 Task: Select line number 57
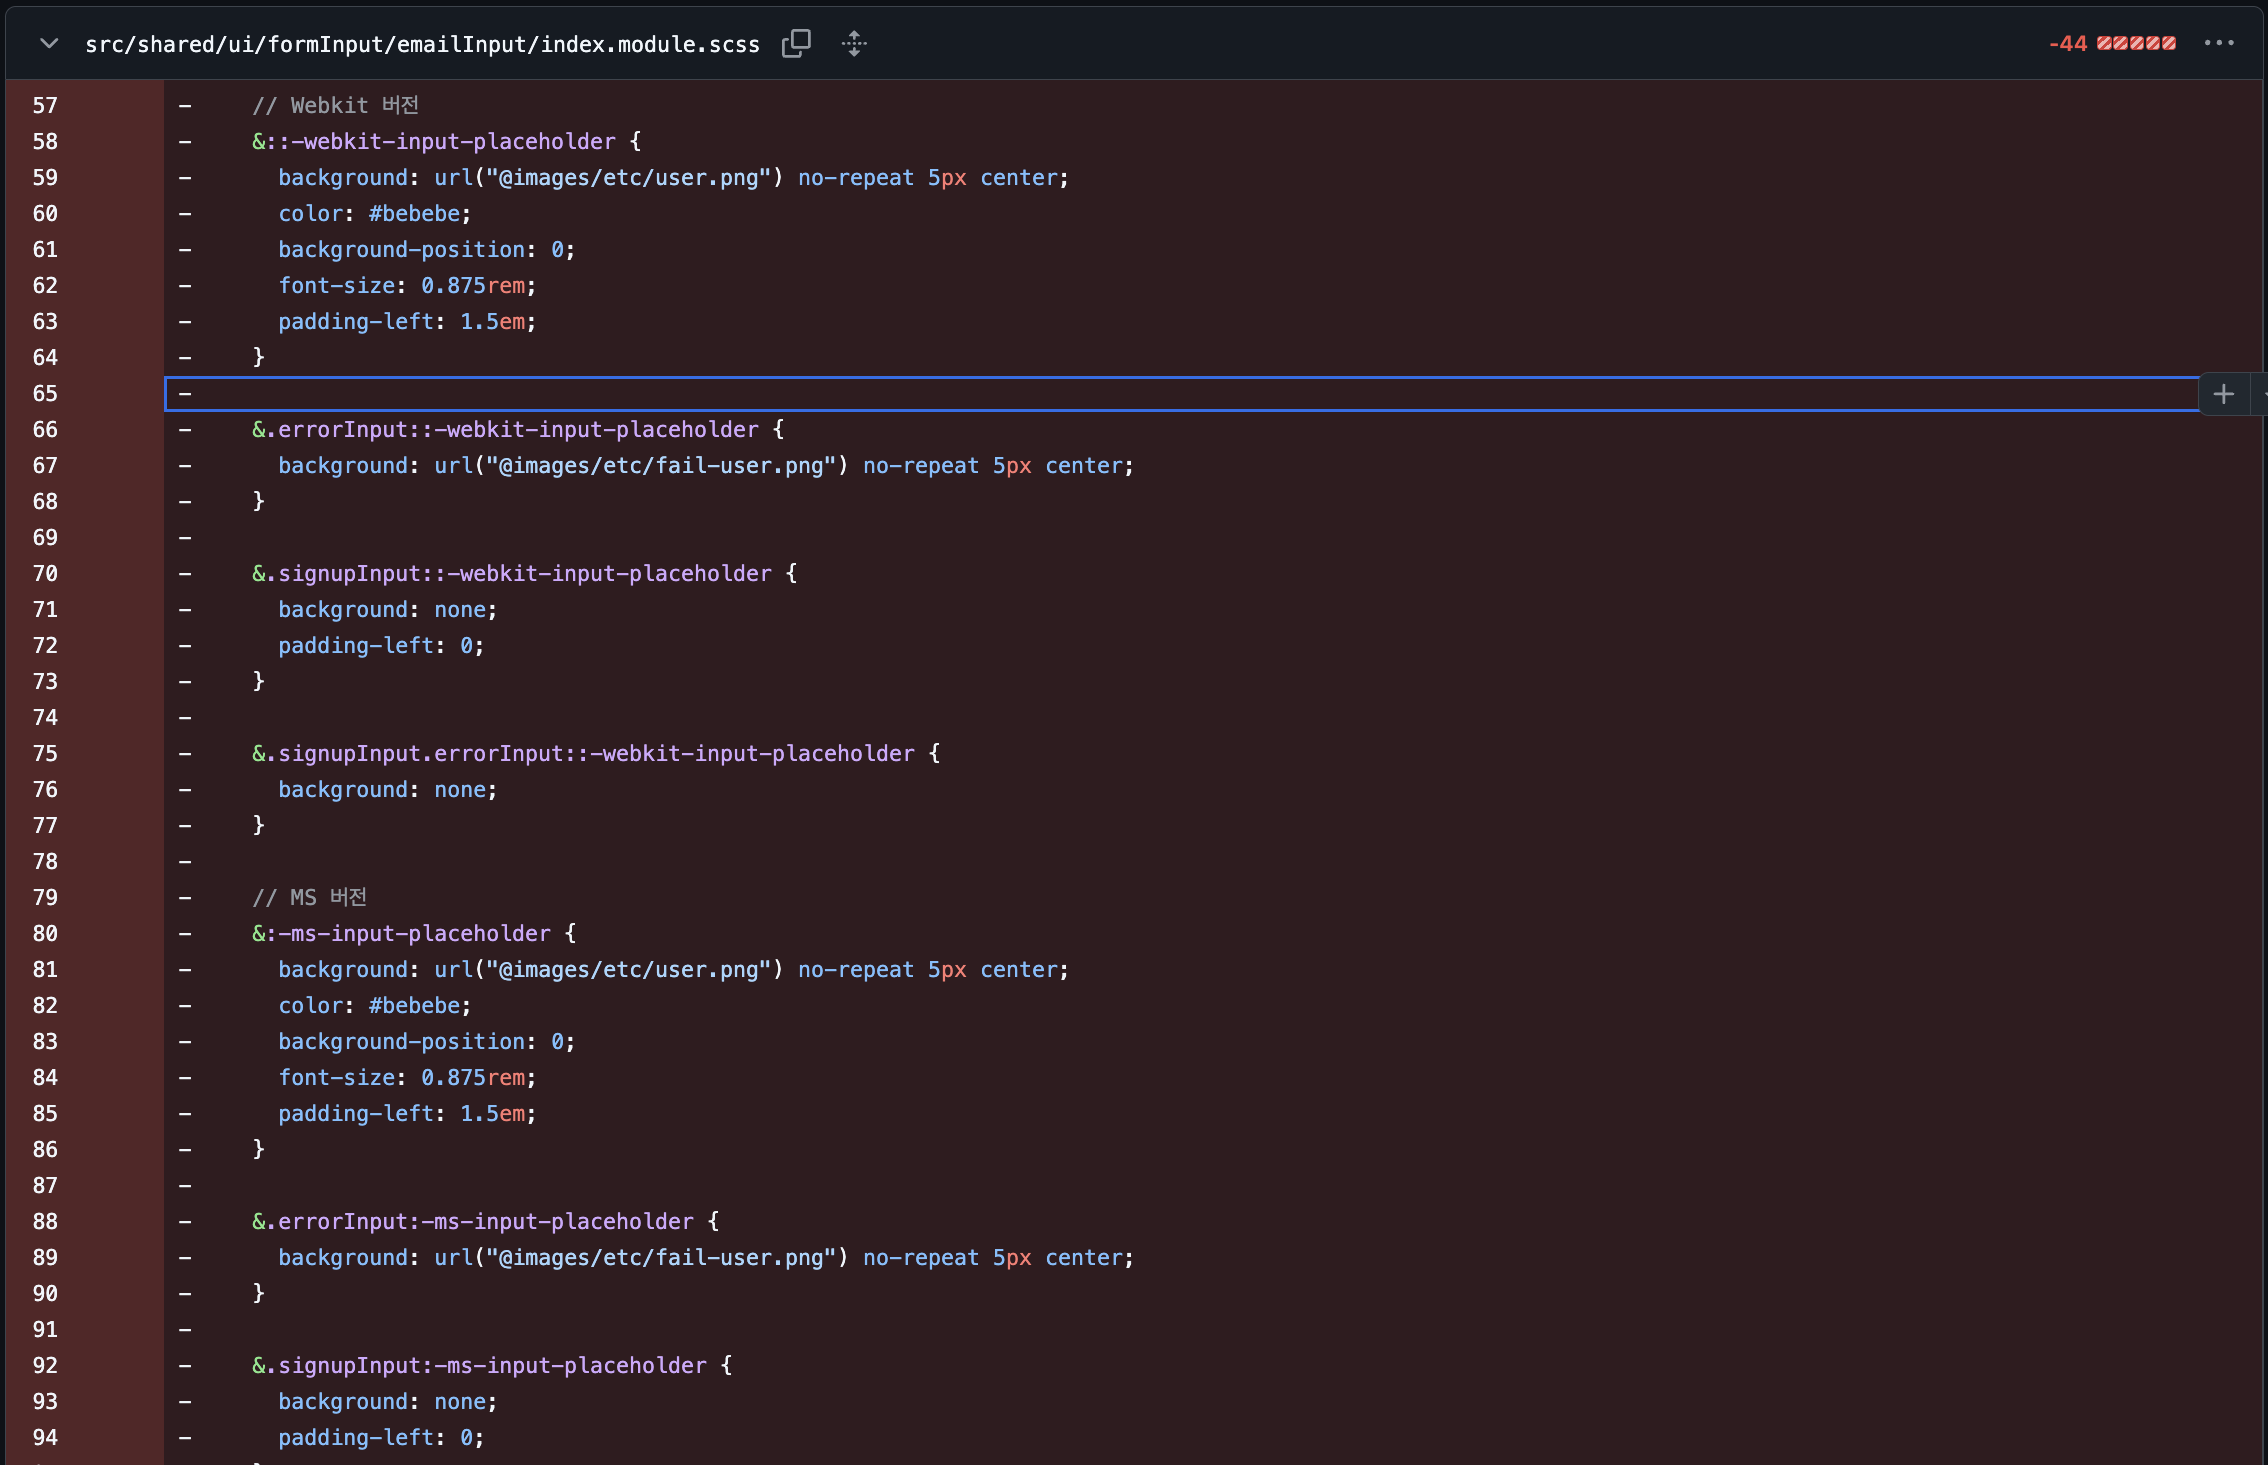coord(45,106)
